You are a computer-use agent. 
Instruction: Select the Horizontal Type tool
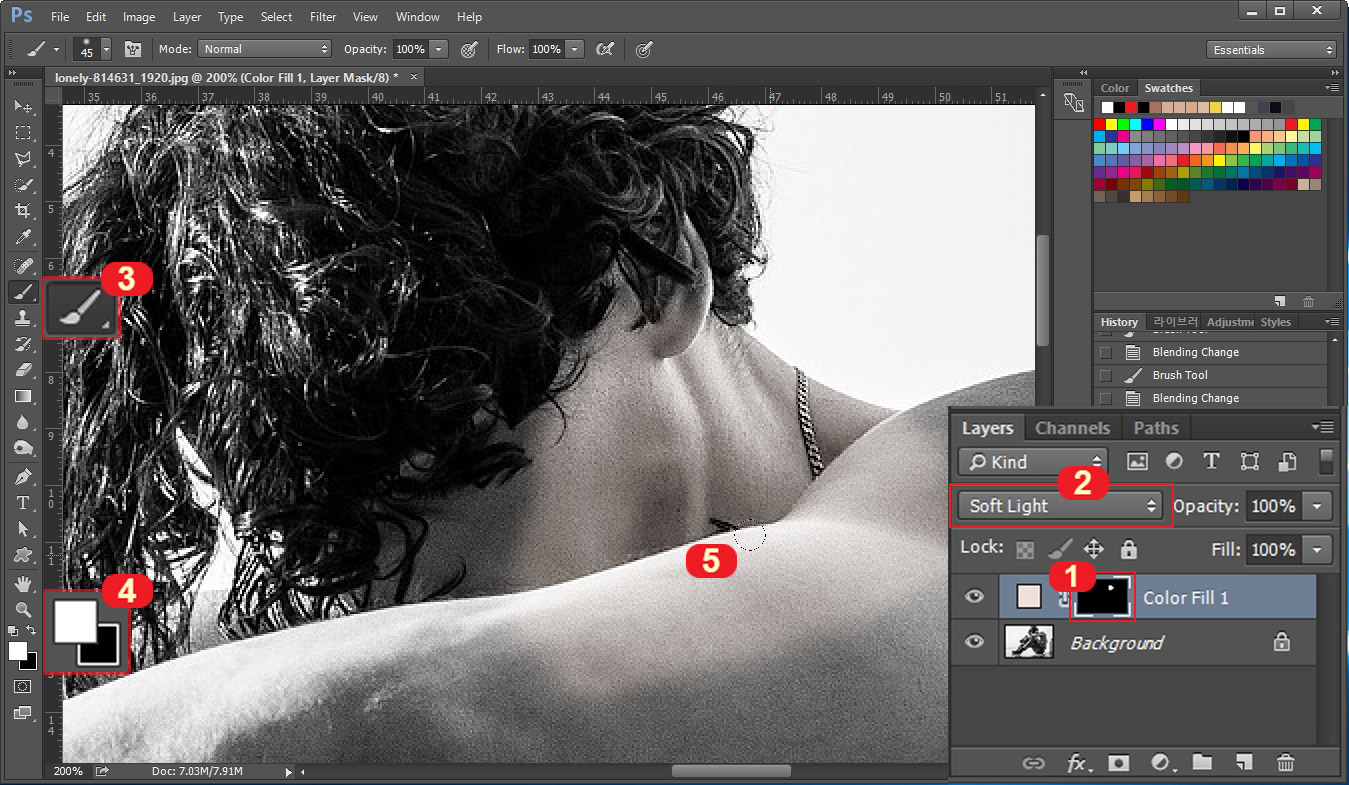(x=22, y=502)
